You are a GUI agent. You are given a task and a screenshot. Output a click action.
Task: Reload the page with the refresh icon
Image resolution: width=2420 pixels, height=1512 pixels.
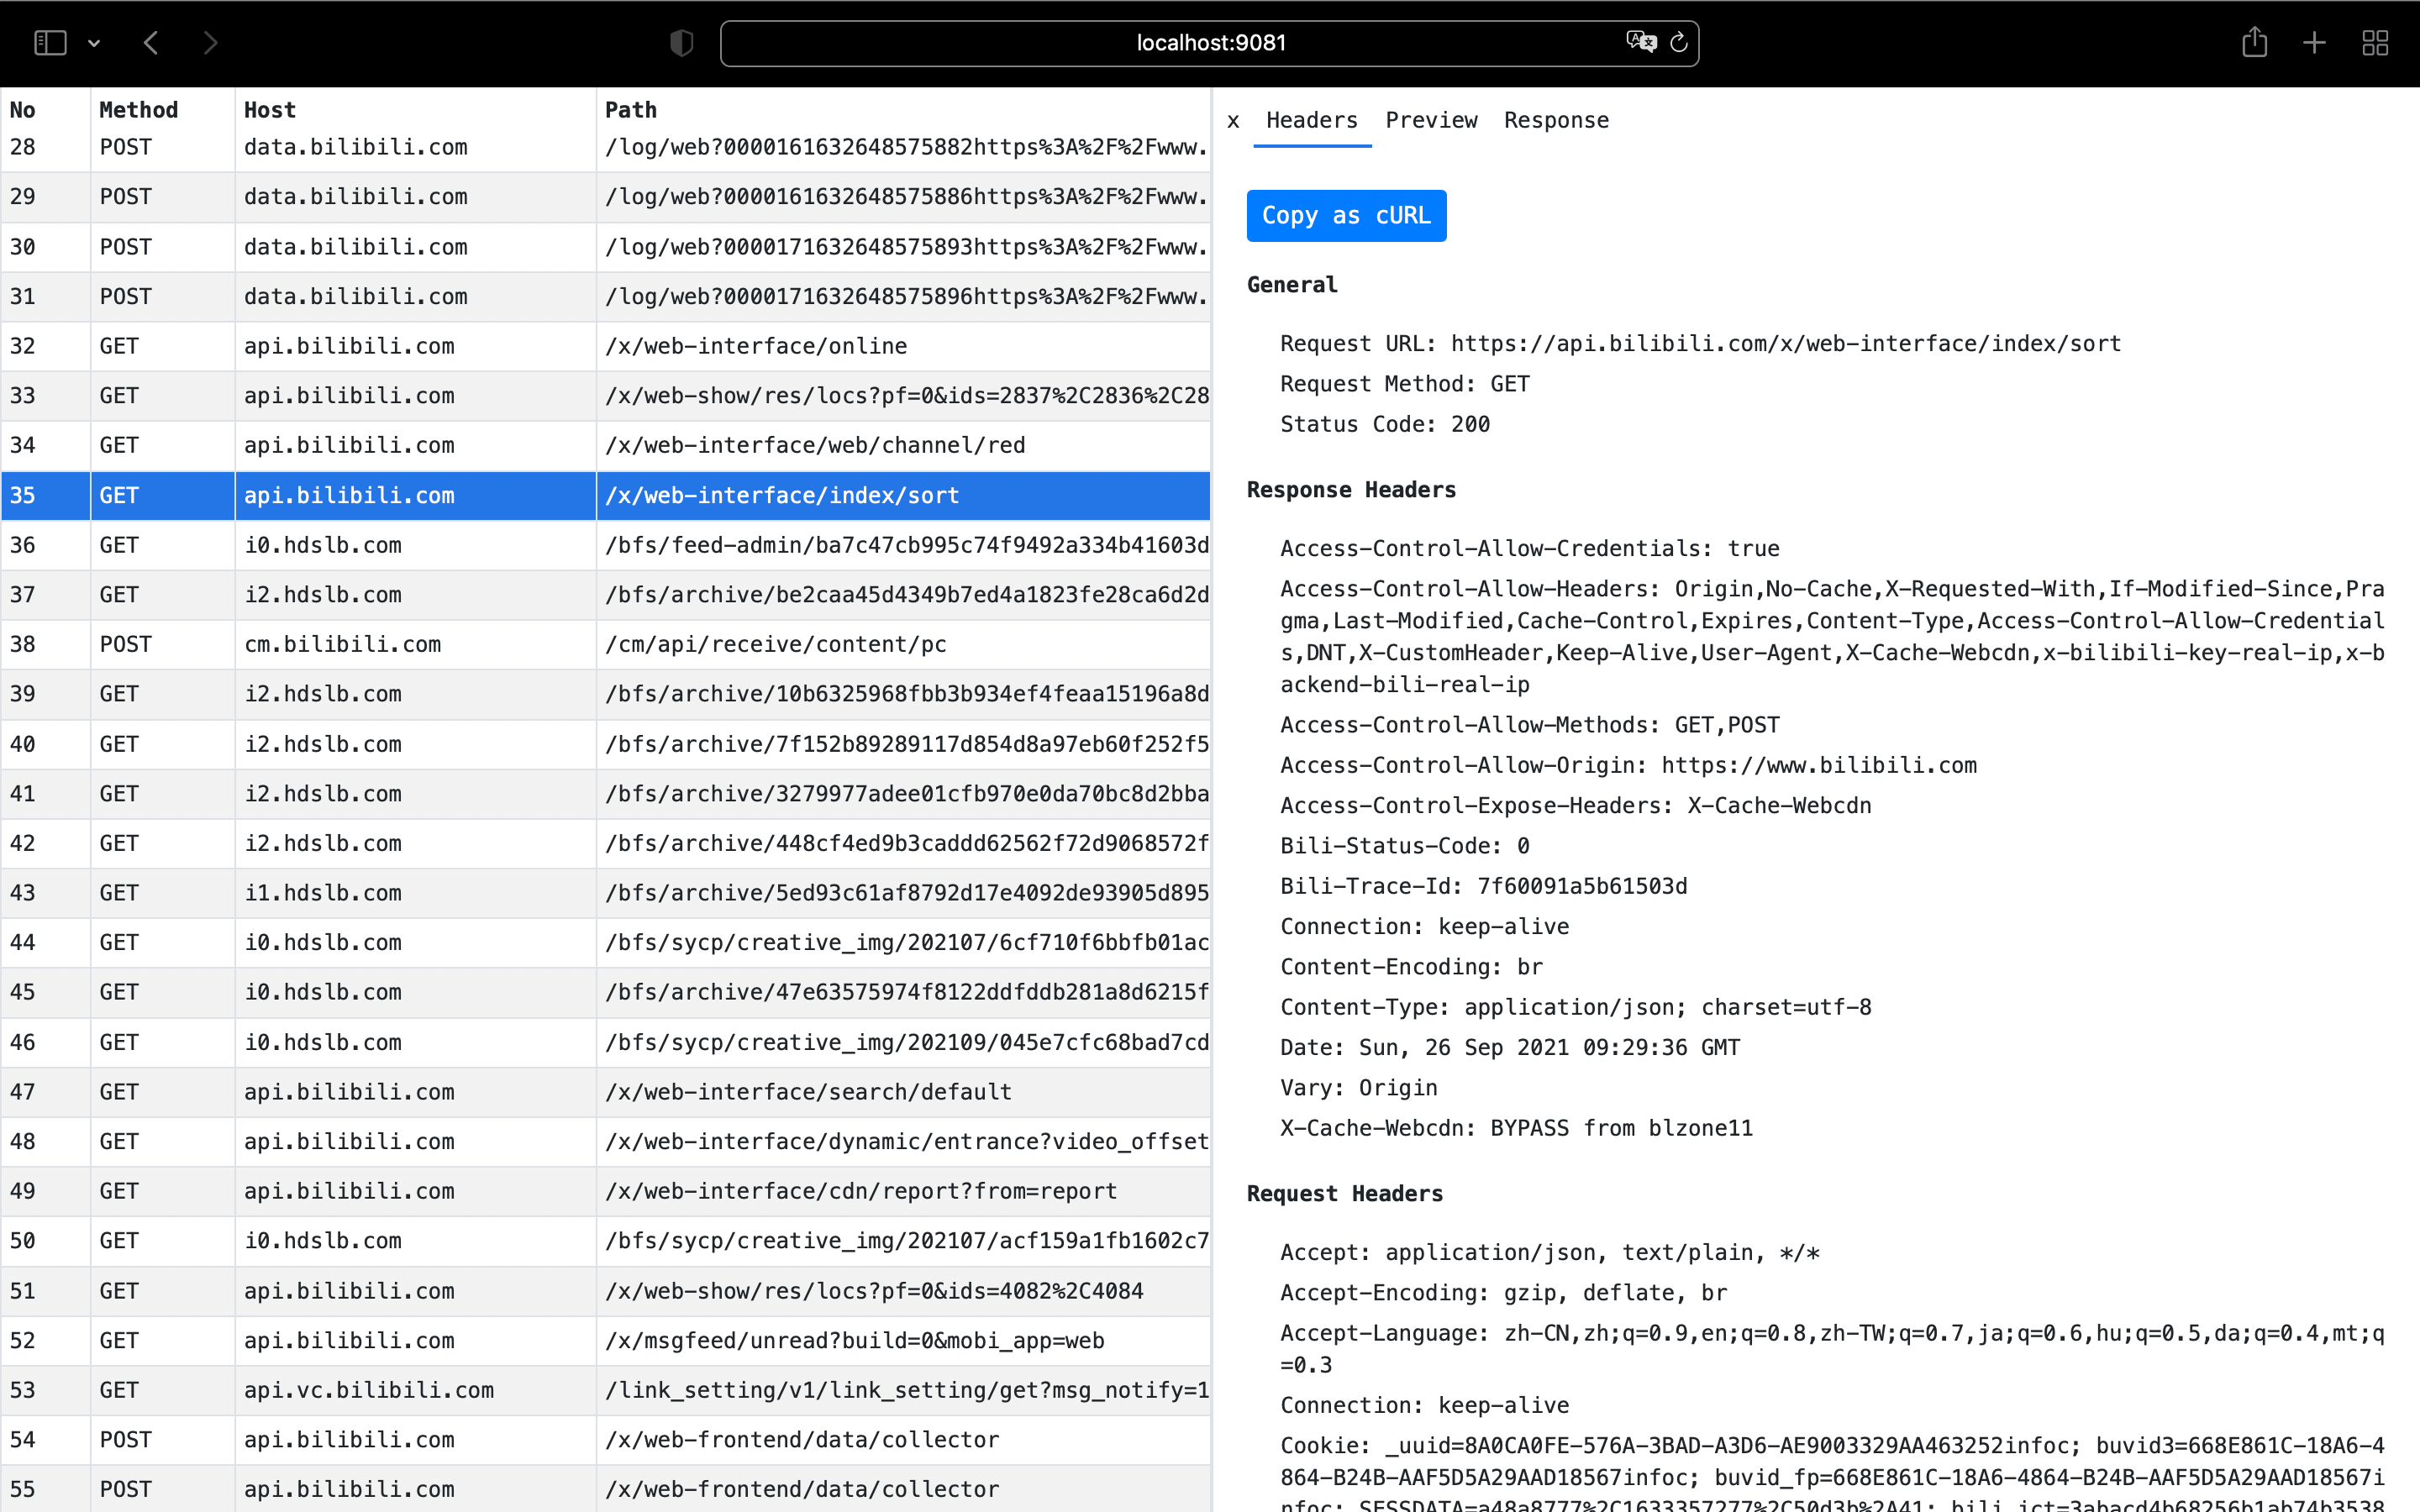(x=1679, y=42)
